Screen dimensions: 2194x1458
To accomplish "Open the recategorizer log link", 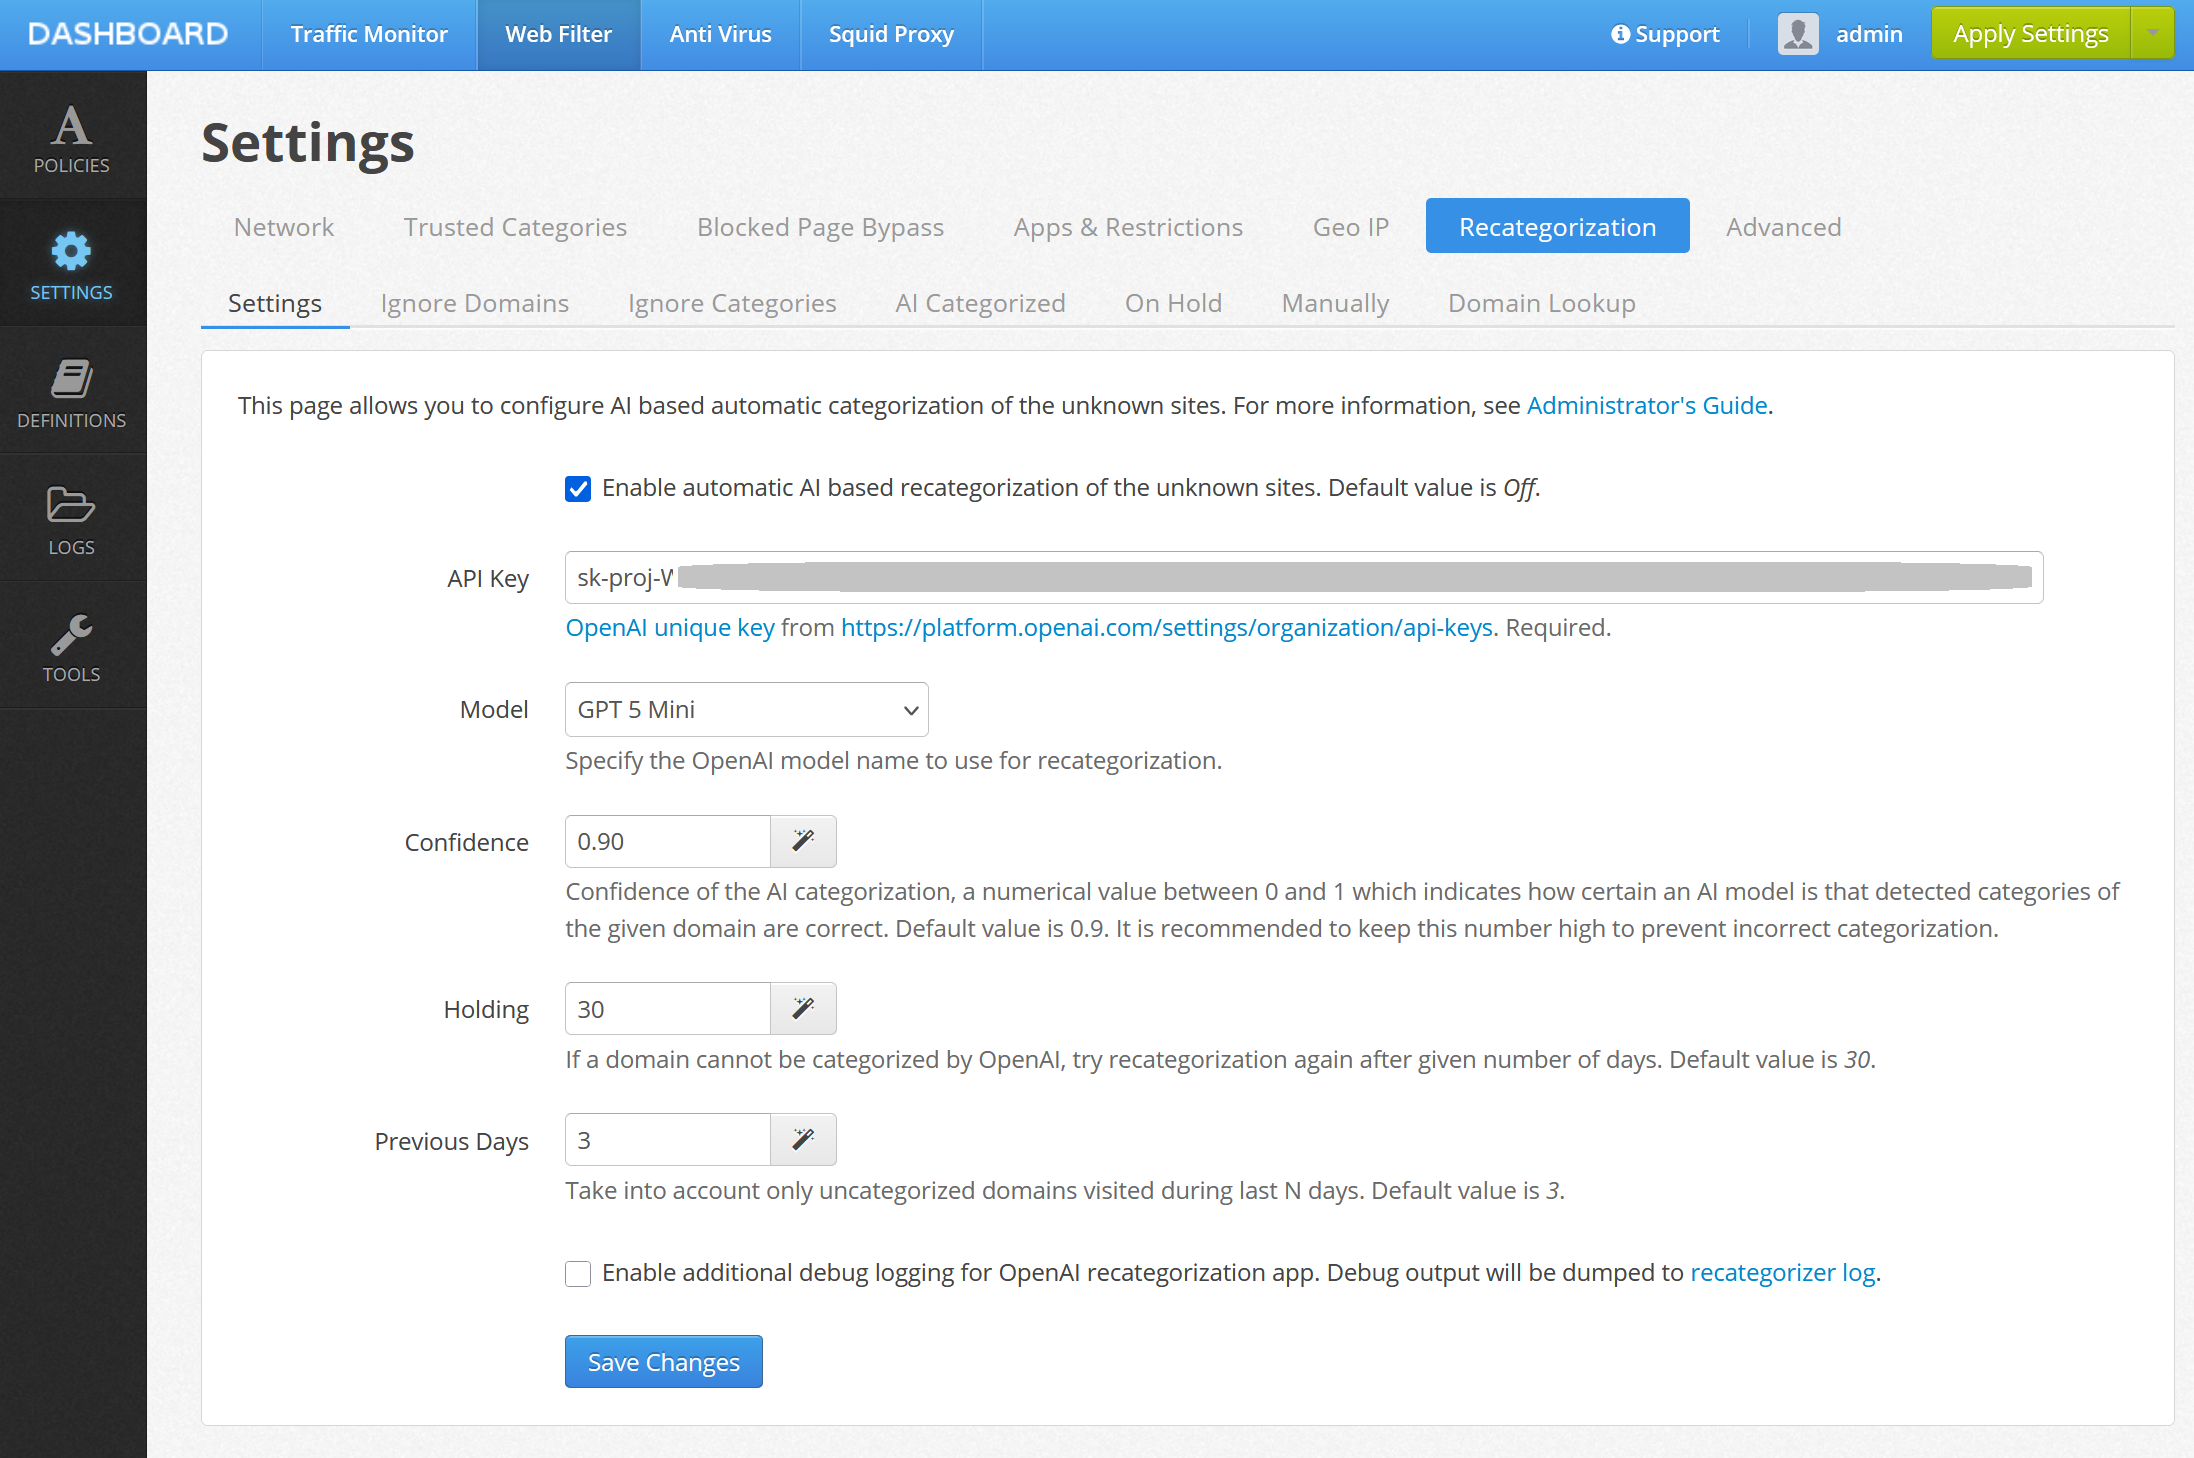I will point(1783,1273).
